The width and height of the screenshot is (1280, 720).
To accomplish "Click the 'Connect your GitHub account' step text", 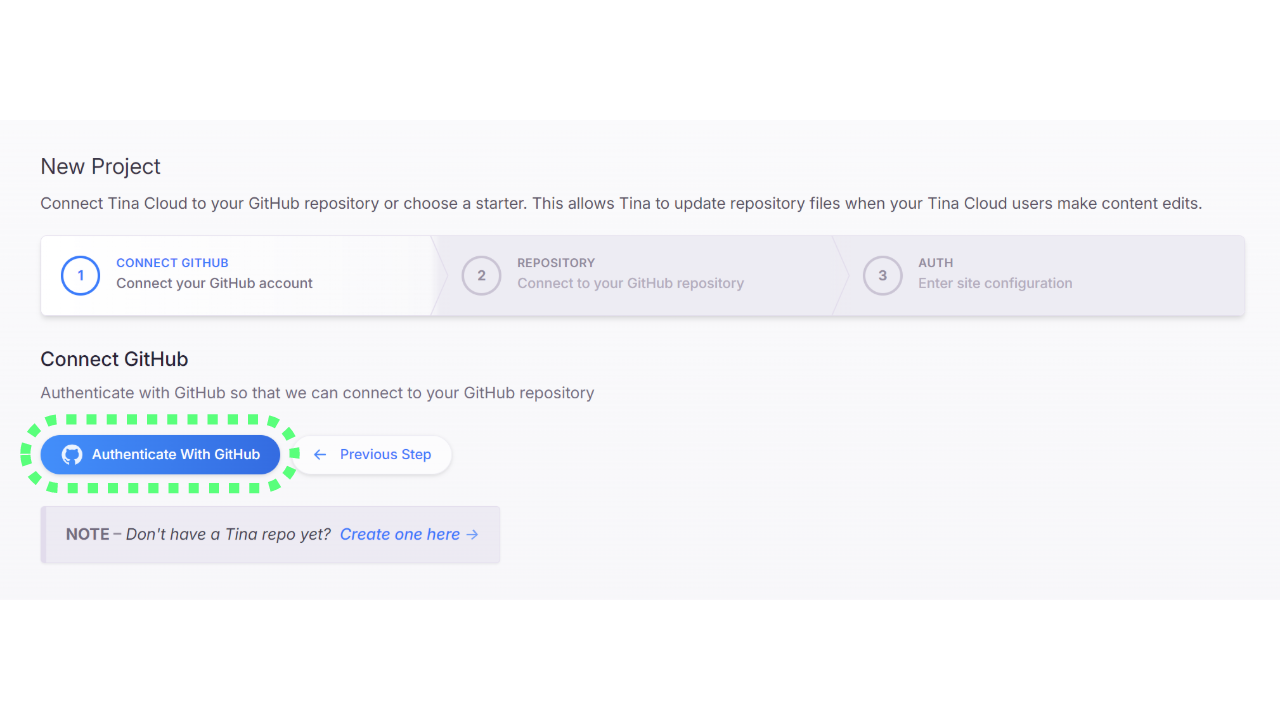I will 214,283.
